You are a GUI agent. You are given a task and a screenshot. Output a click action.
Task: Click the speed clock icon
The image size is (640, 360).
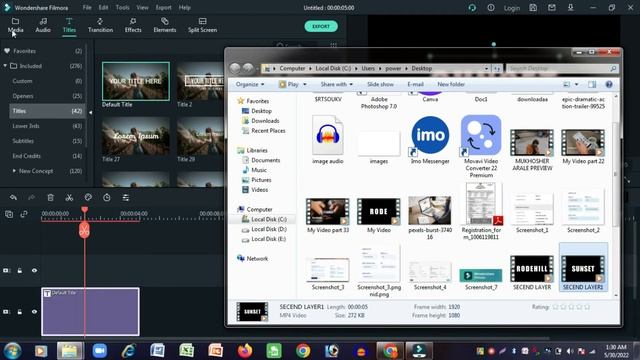point(107,198)
